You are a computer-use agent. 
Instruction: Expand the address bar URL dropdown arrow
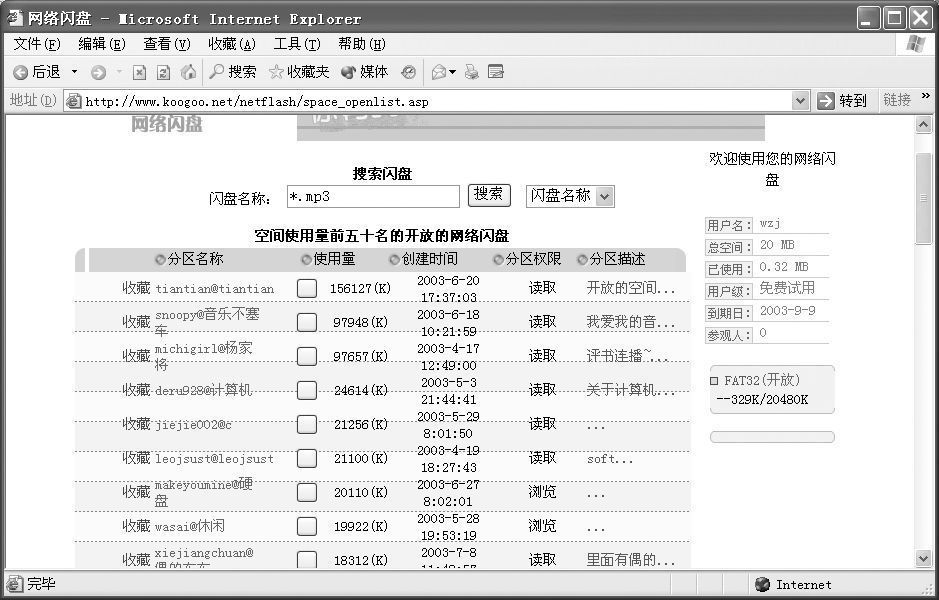(800, 101)
